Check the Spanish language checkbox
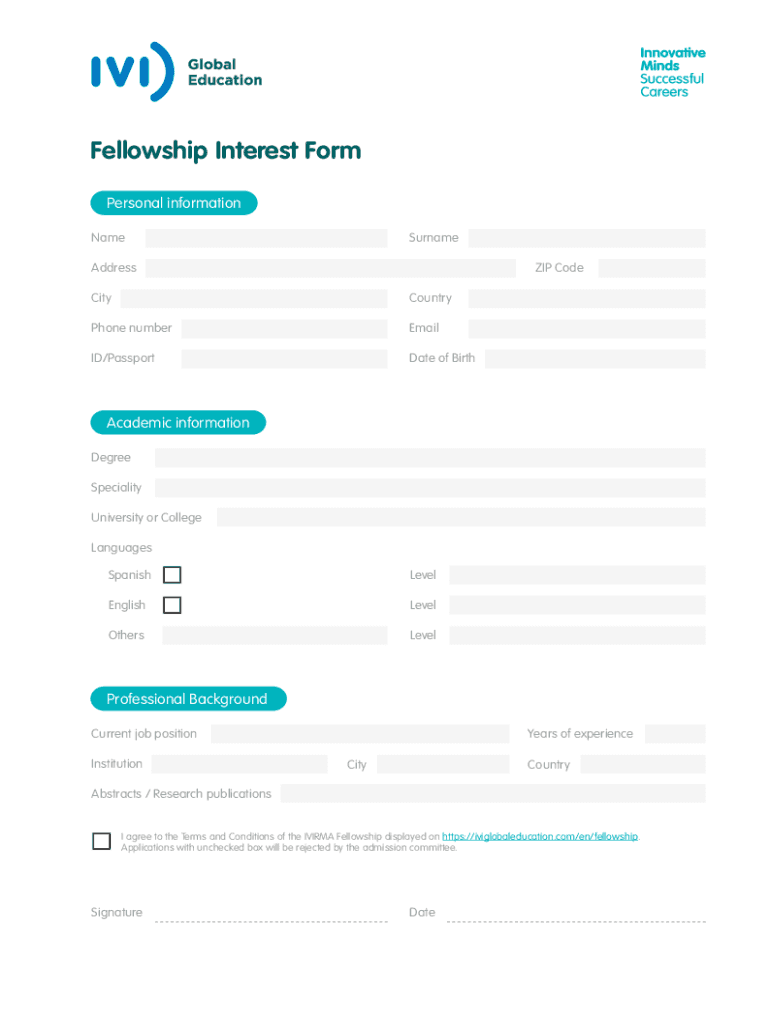This screenshot has height=1024, width=770. (x=172, y=575)
